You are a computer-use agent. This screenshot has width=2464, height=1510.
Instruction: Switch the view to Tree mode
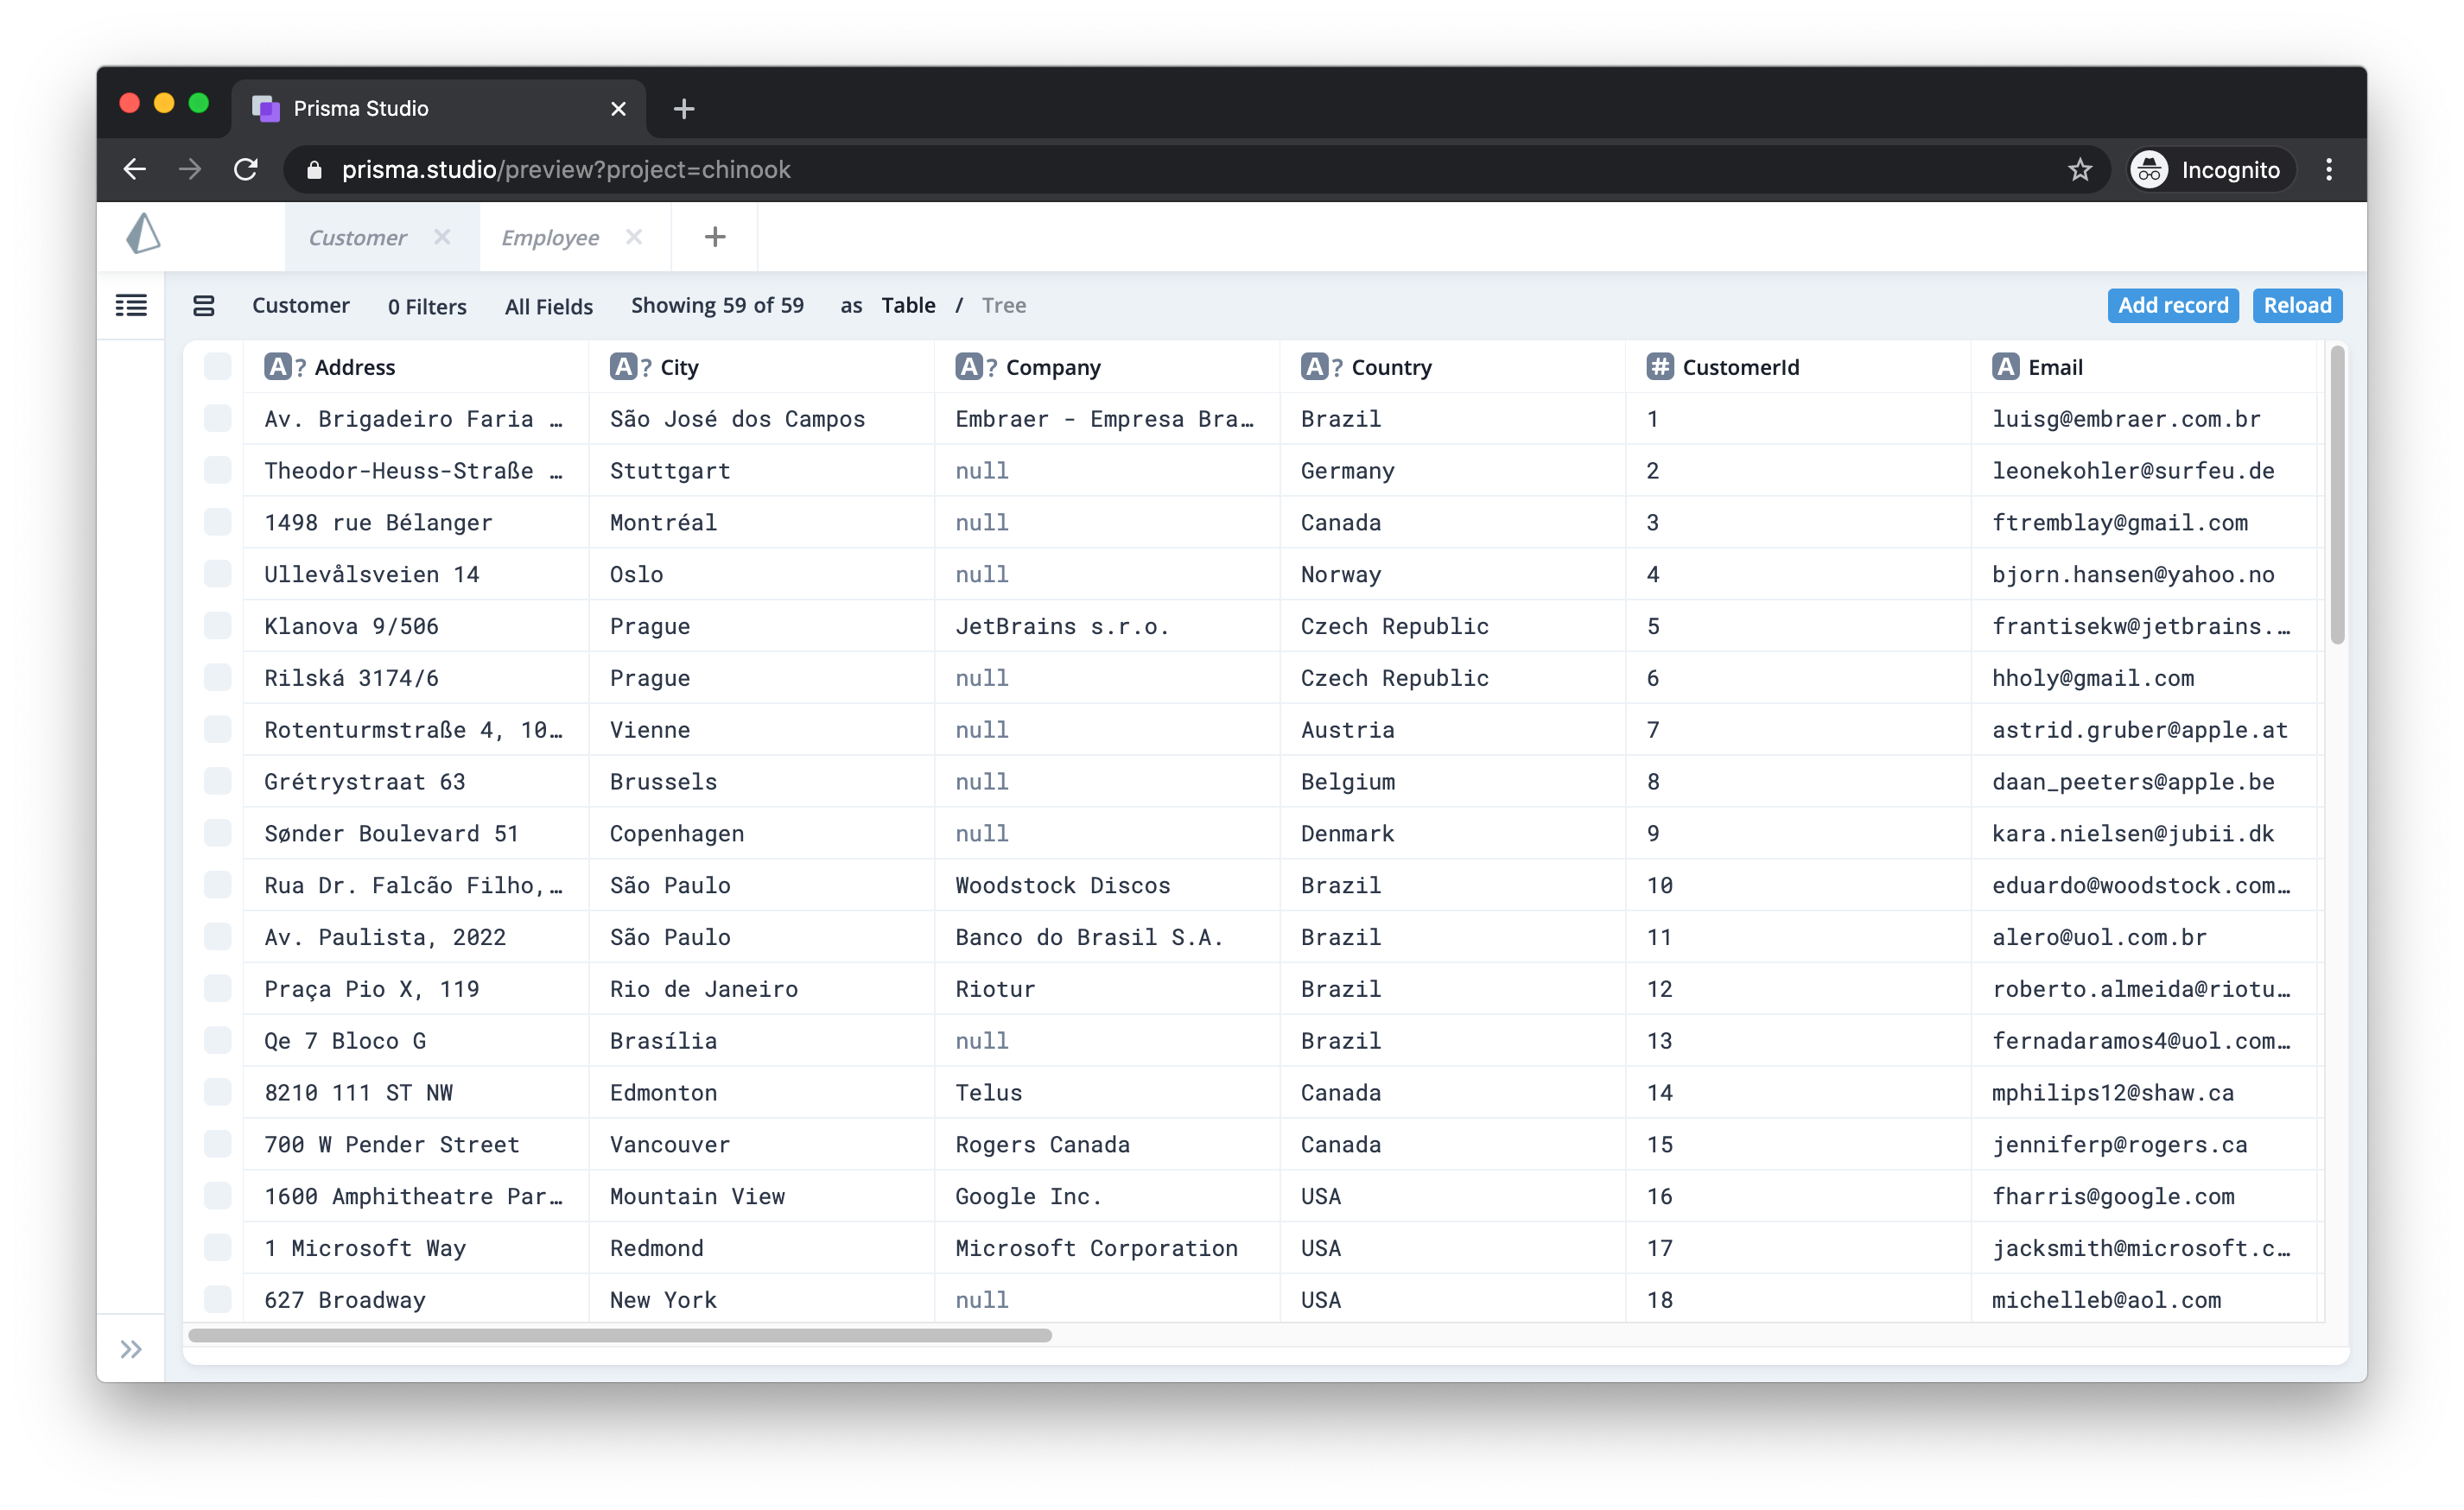1003,305
